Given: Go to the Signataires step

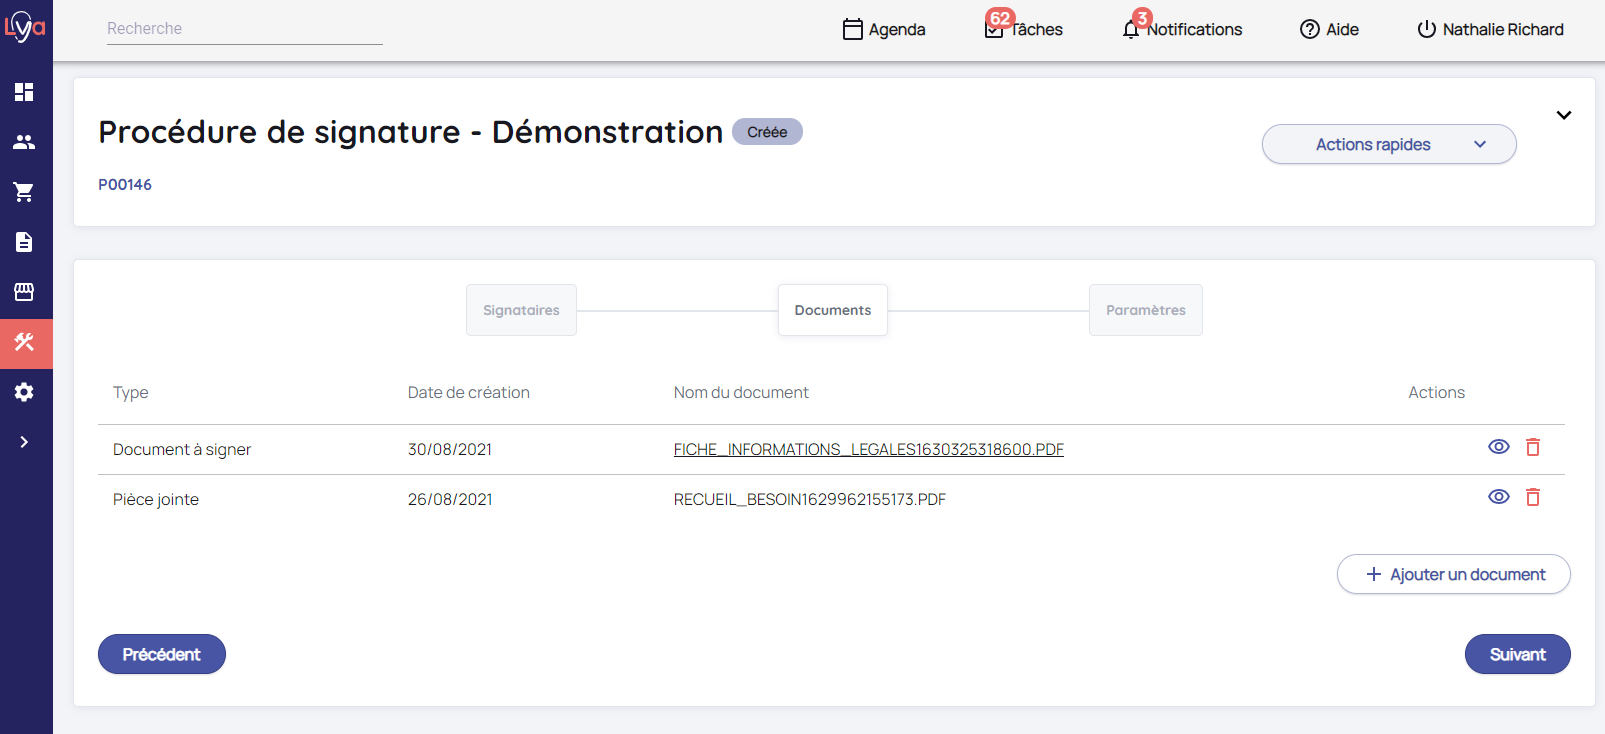Looking at the screenshot, I should click(521, 310).
